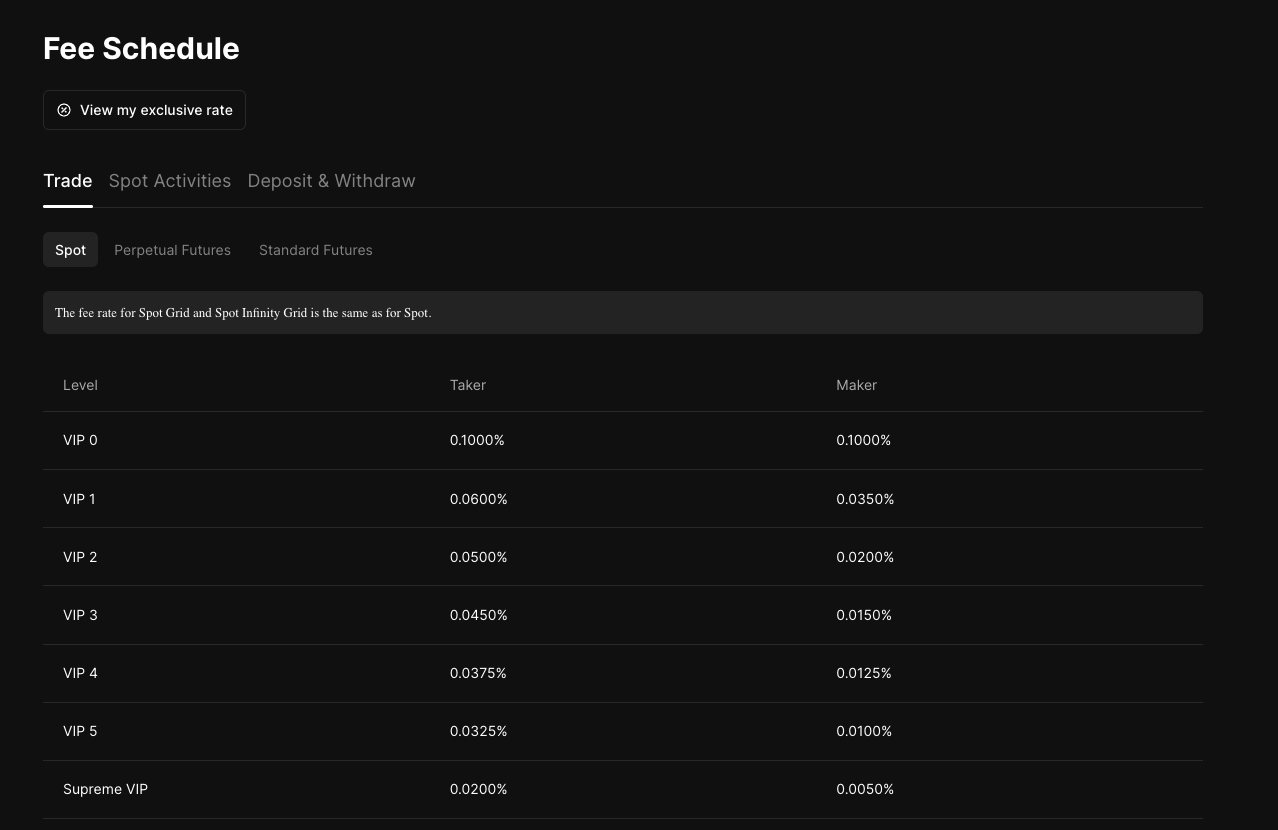The width and height of the screenshot is (1278, 830).
Task: Click the VIP 3 maker rate 0.0150%
Action: [865, 615]
